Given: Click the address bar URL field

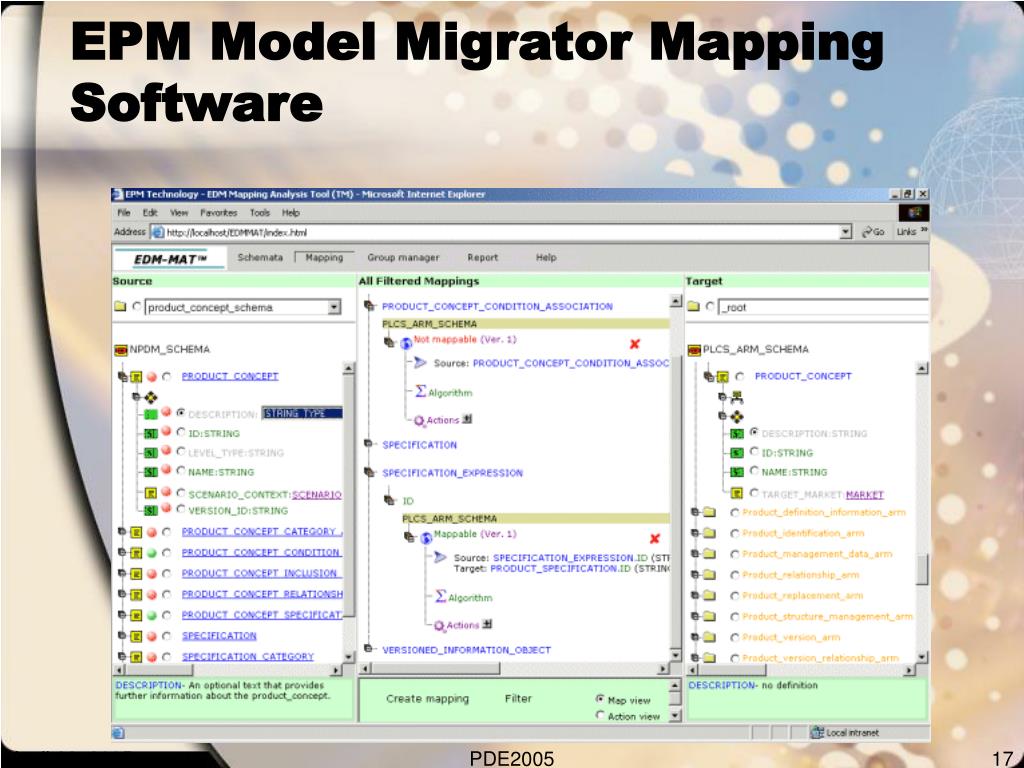Looking at the screenshot, I should click(502, 232).
